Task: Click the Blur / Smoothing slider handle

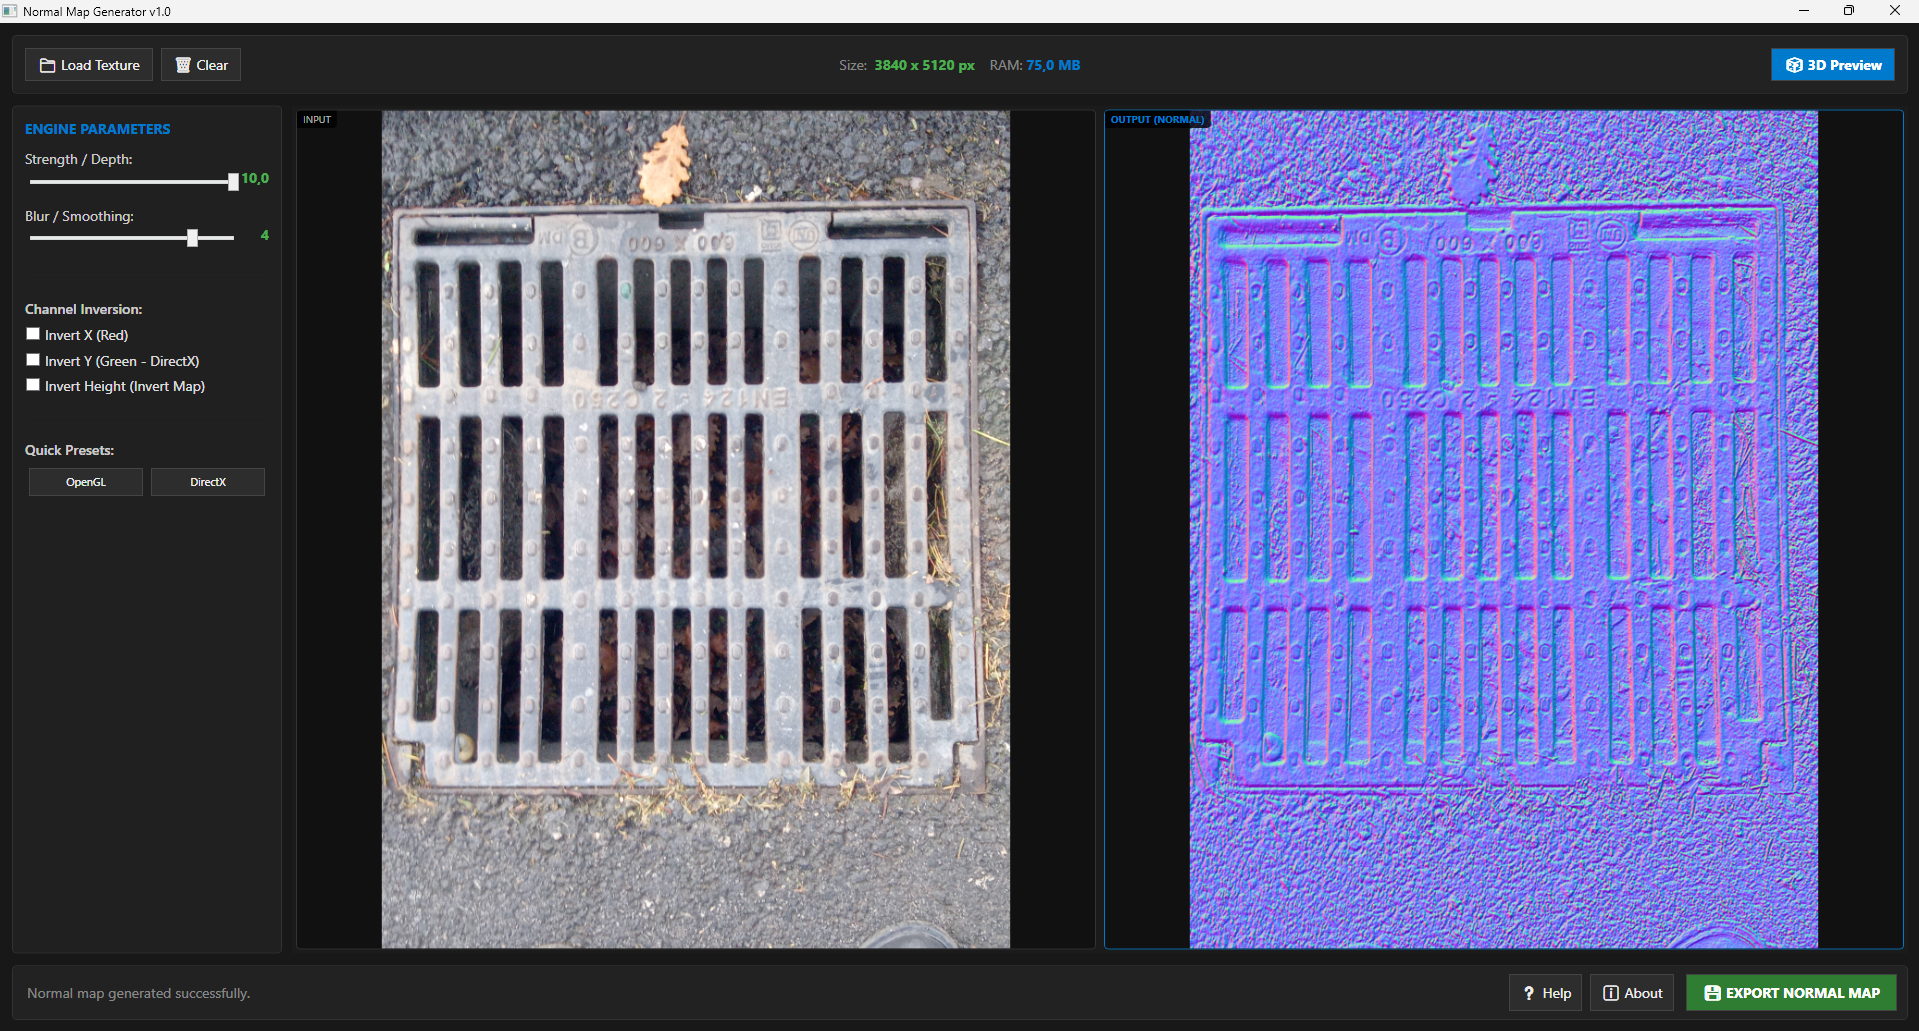Action: (192, 238)
